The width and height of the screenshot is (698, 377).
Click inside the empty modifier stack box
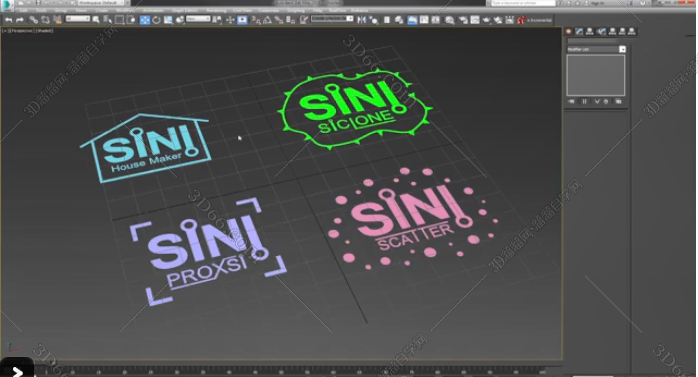596,75
